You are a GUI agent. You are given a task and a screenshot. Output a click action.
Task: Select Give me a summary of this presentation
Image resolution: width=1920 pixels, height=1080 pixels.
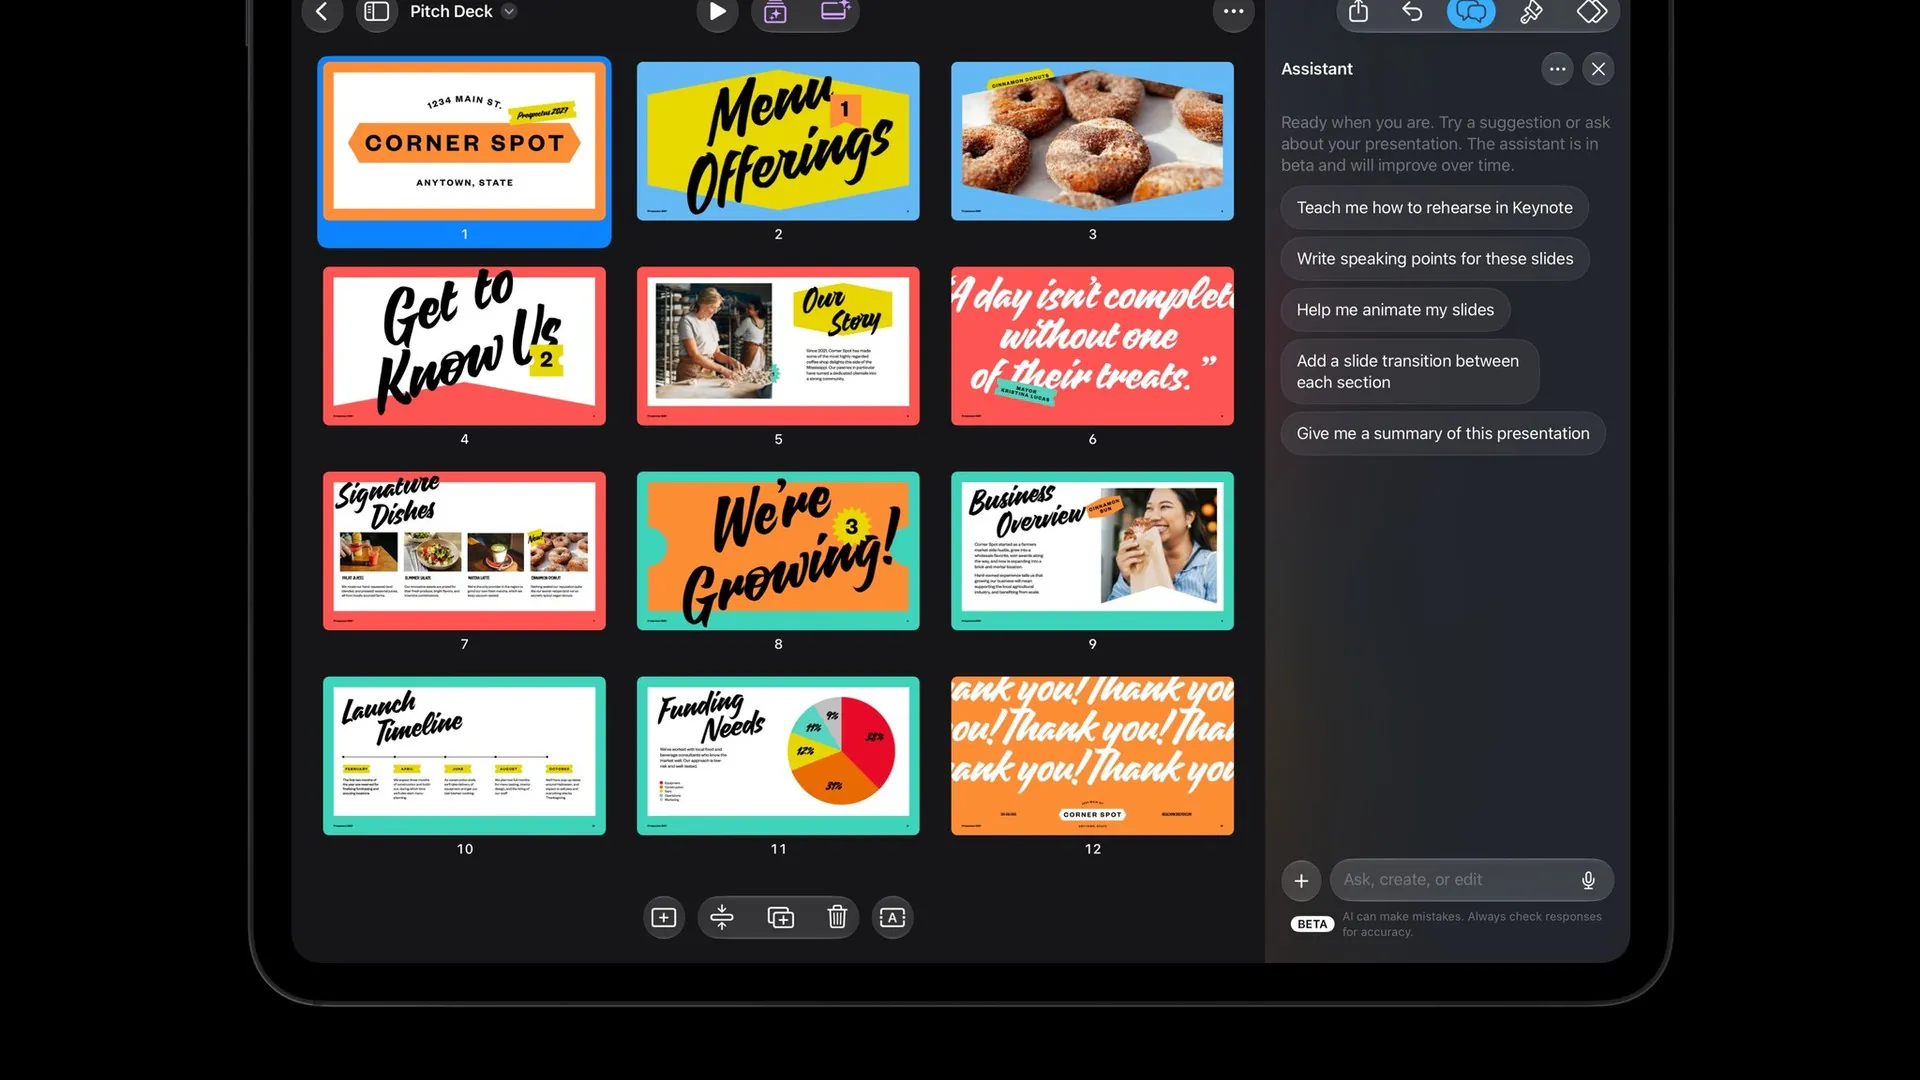pos(1442,434)
